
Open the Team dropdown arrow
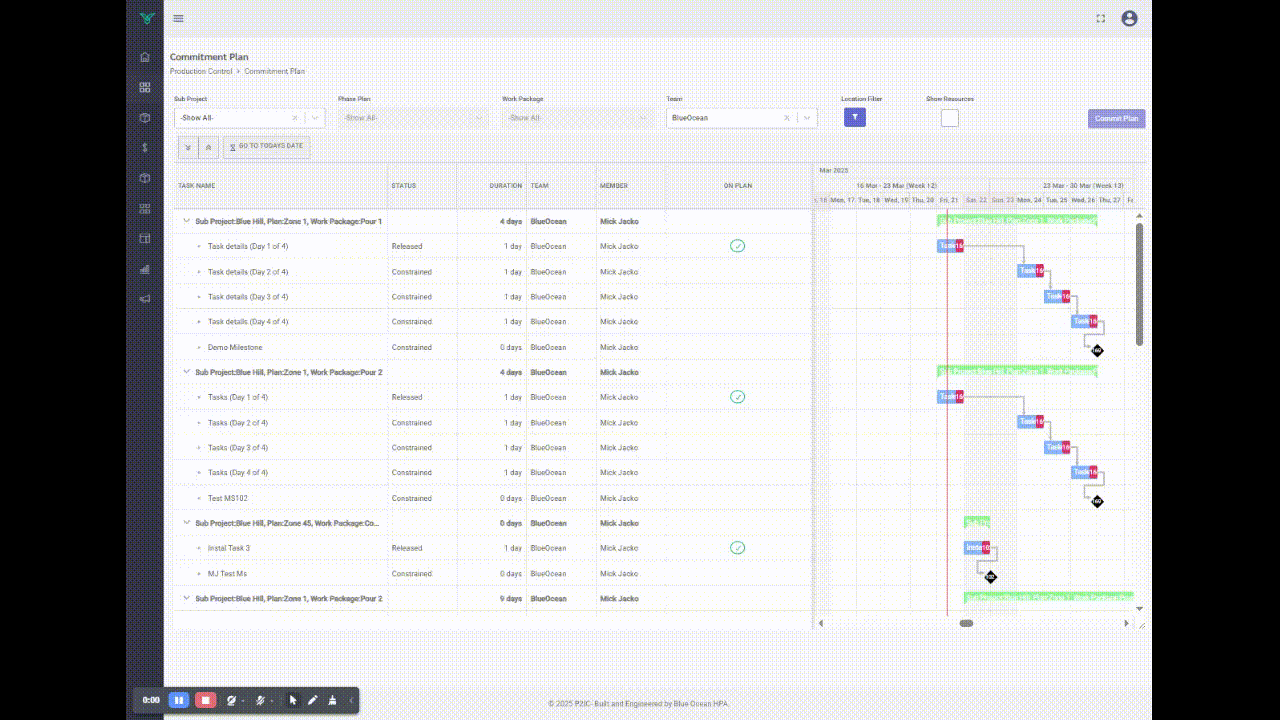(808, 118)
